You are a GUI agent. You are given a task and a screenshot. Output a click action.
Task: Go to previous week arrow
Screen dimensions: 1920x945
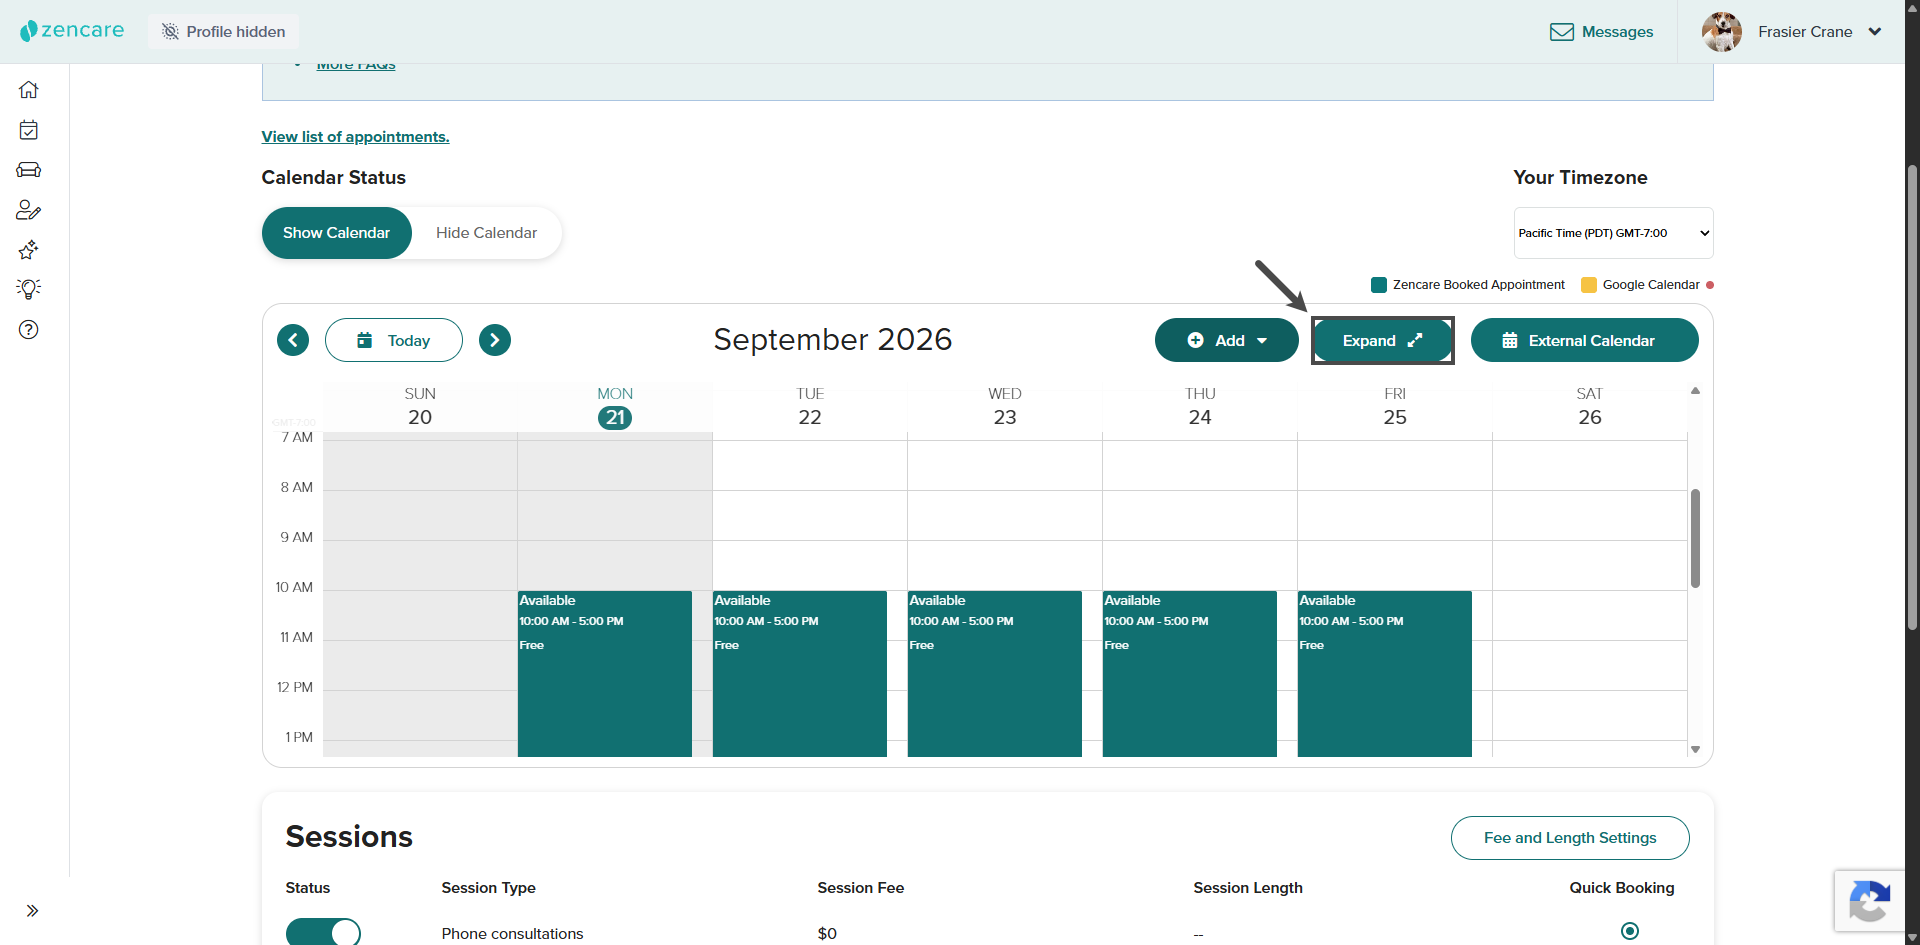point(293,340)
